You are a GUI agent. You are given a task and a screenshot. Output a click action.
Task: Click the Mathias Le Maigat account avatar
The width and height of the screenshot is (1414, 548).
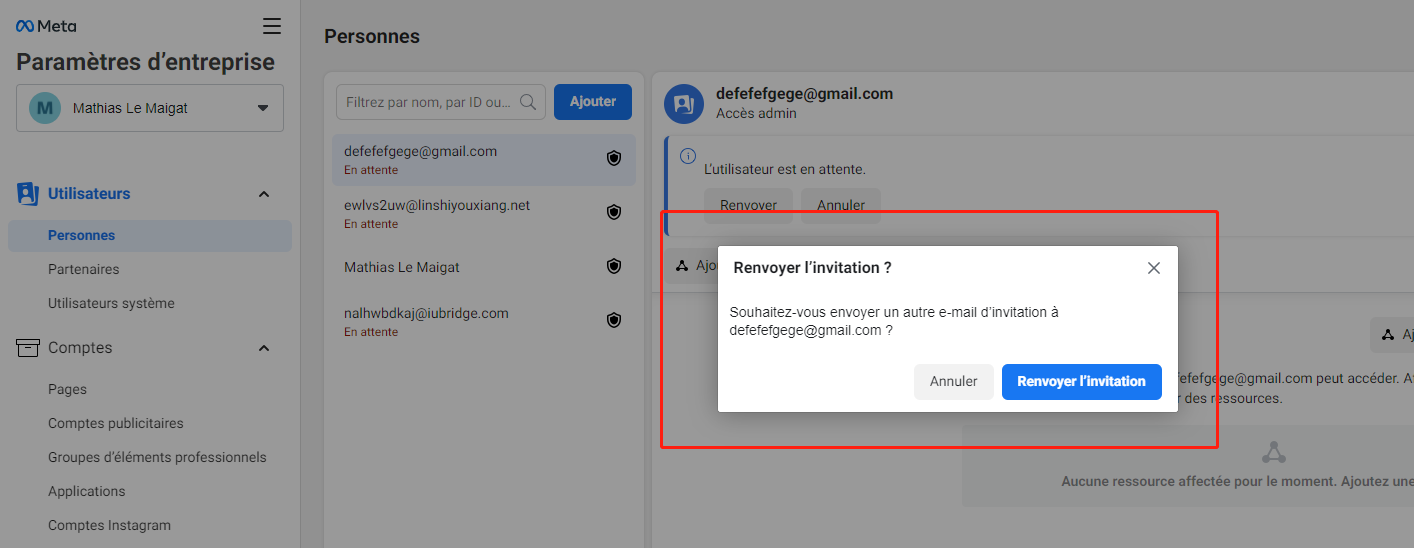click(45, 108)
